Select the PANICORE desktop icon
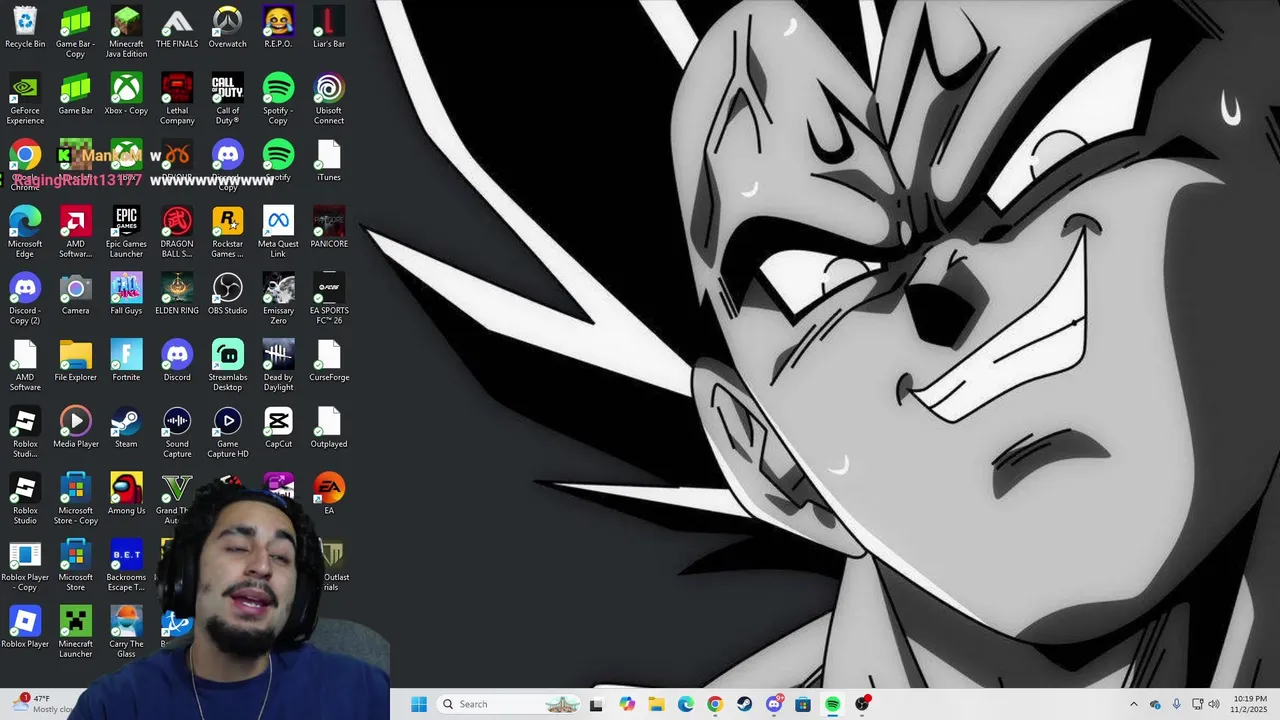Screen dimensions: 1280x720 click(x=329, y=227)
